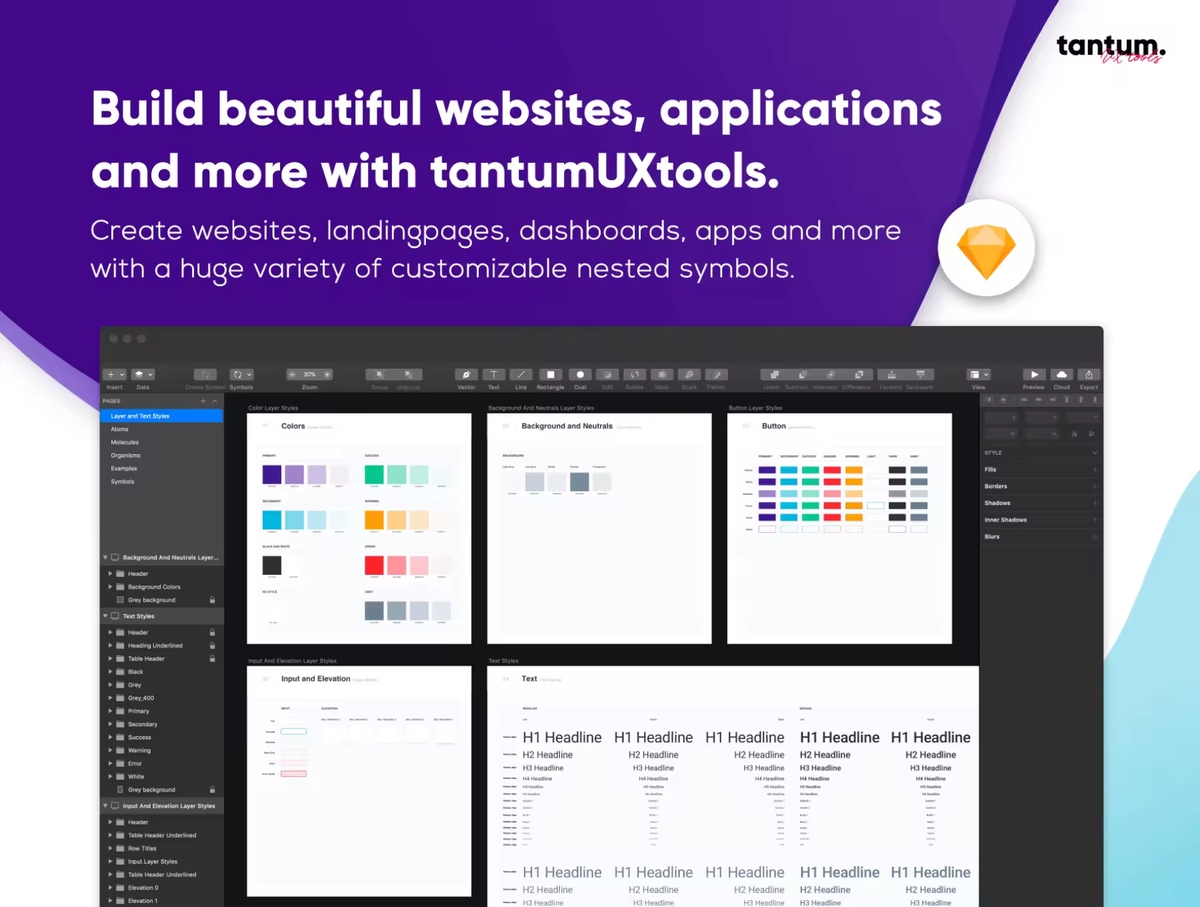Collapse the Text Styles artboard group
The width and height of the screenshot is (1200, 907).
pos(105,617)
